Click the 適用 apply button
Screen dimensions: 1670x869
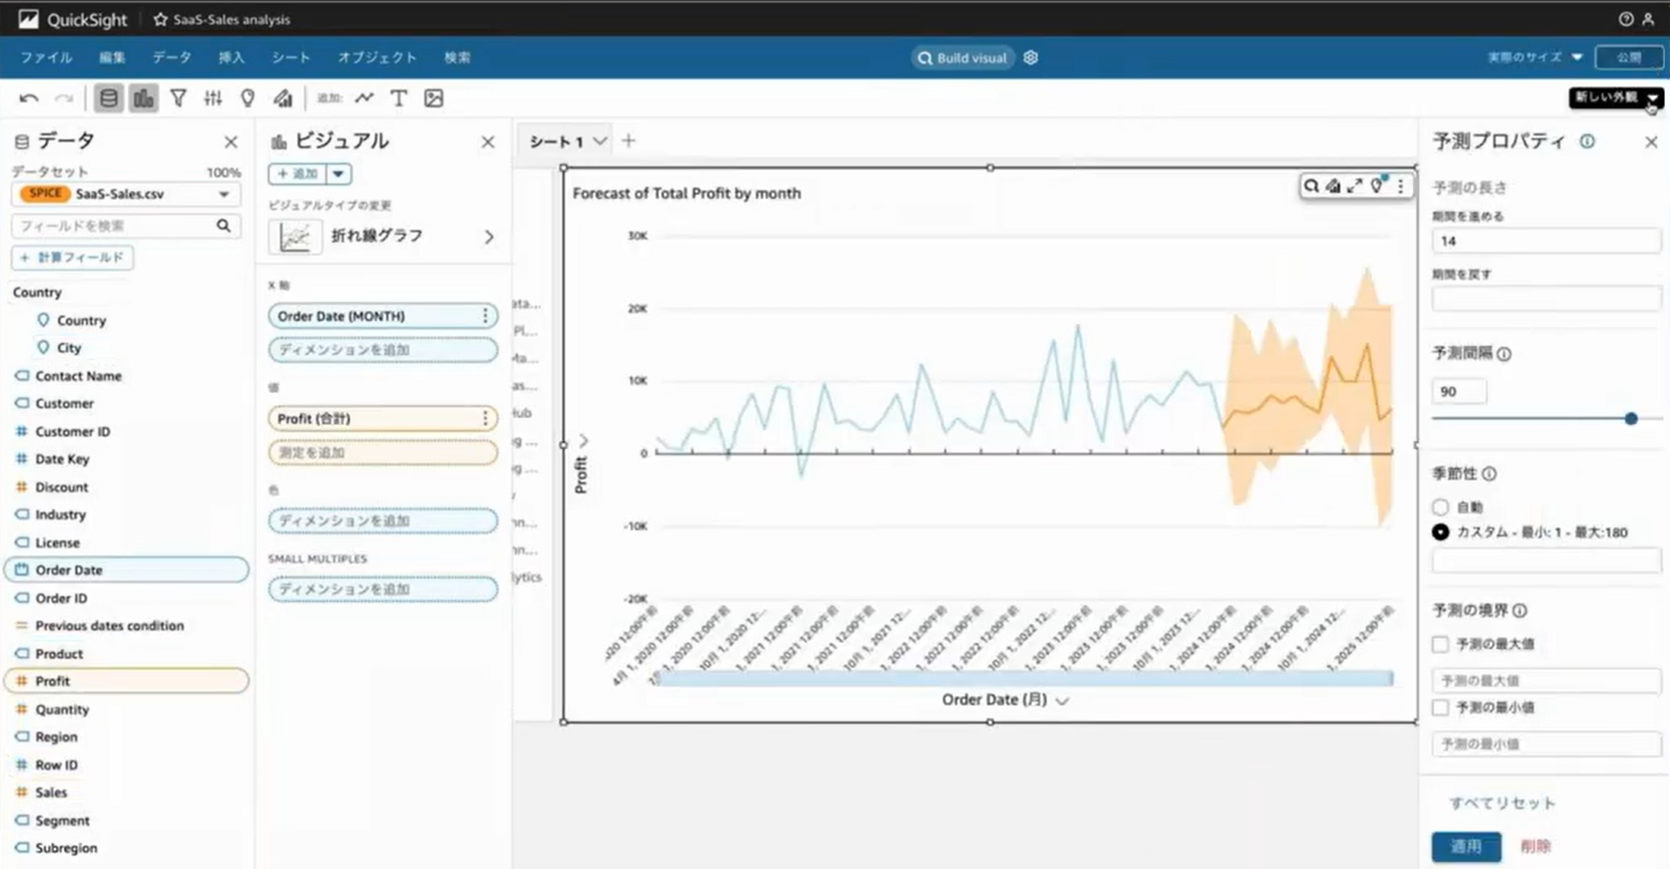pyautogui.click(x=1466, y=846)
